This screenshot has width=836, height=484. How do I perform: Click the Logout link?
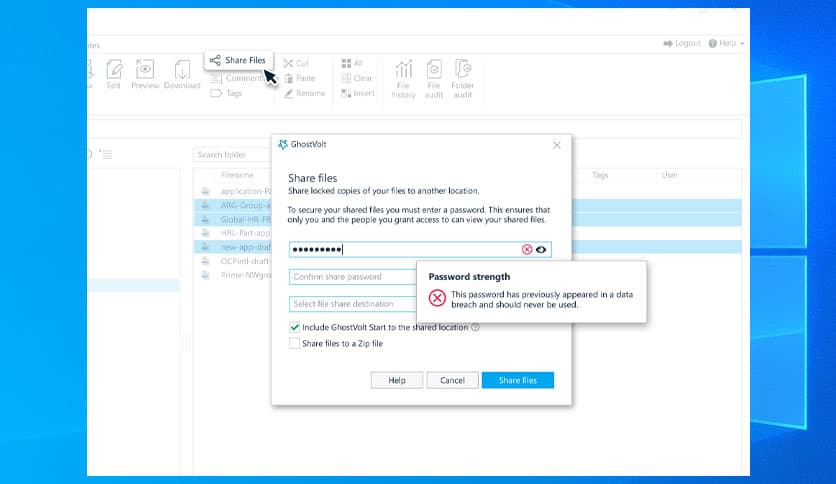[x=682, y=43]
